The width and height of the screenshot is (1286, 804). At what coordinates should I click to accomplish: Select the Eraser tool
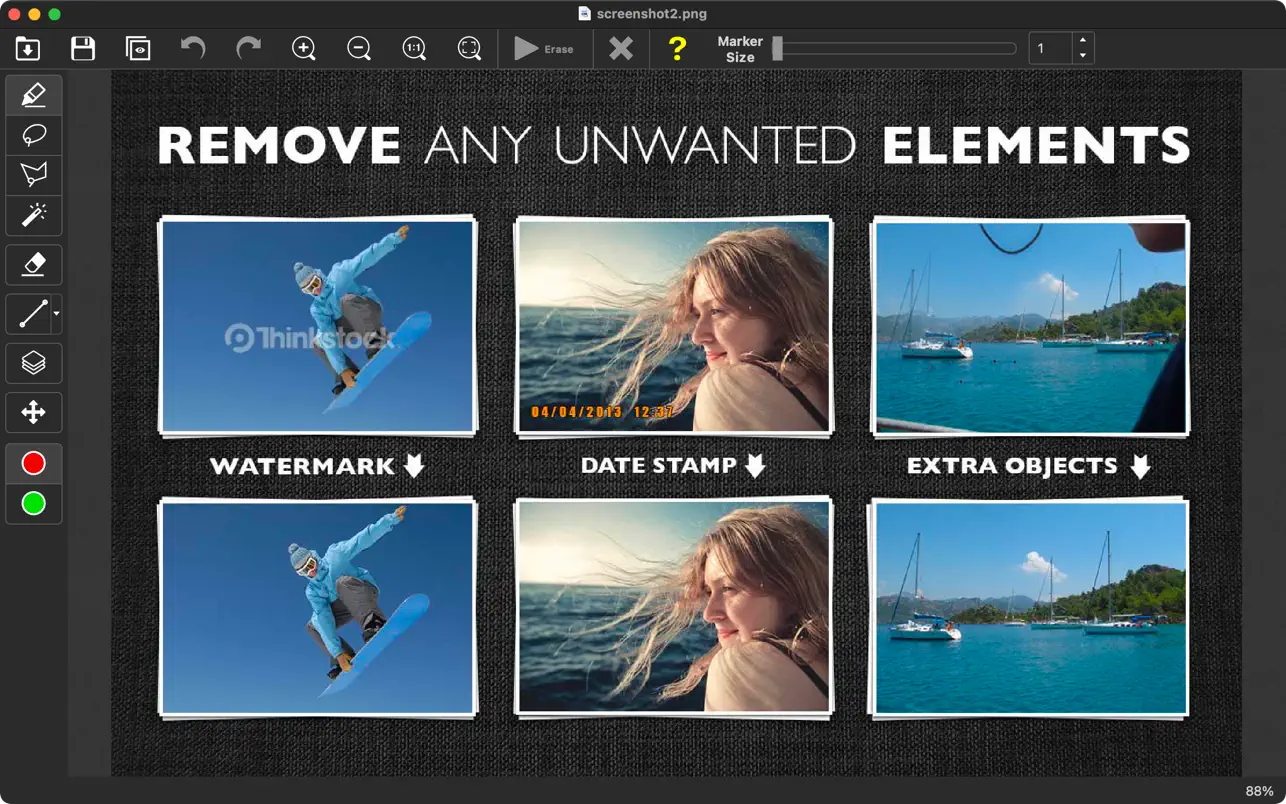(x=33, y=264)
